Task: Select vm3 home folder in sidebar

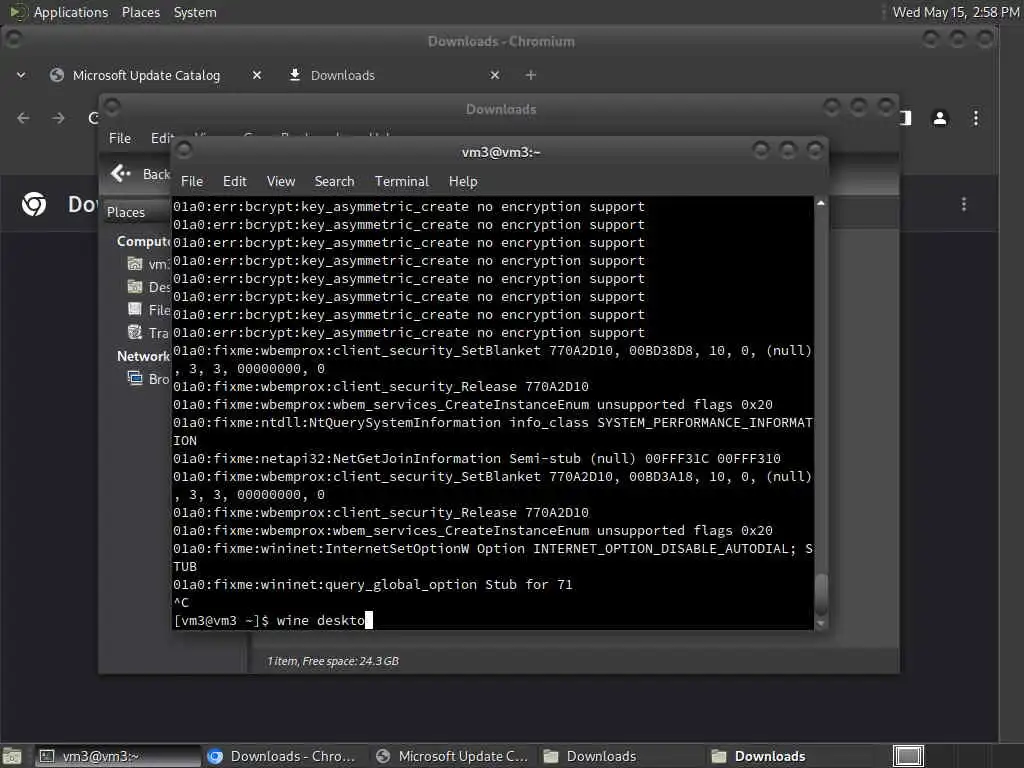Action: [149, 264]
